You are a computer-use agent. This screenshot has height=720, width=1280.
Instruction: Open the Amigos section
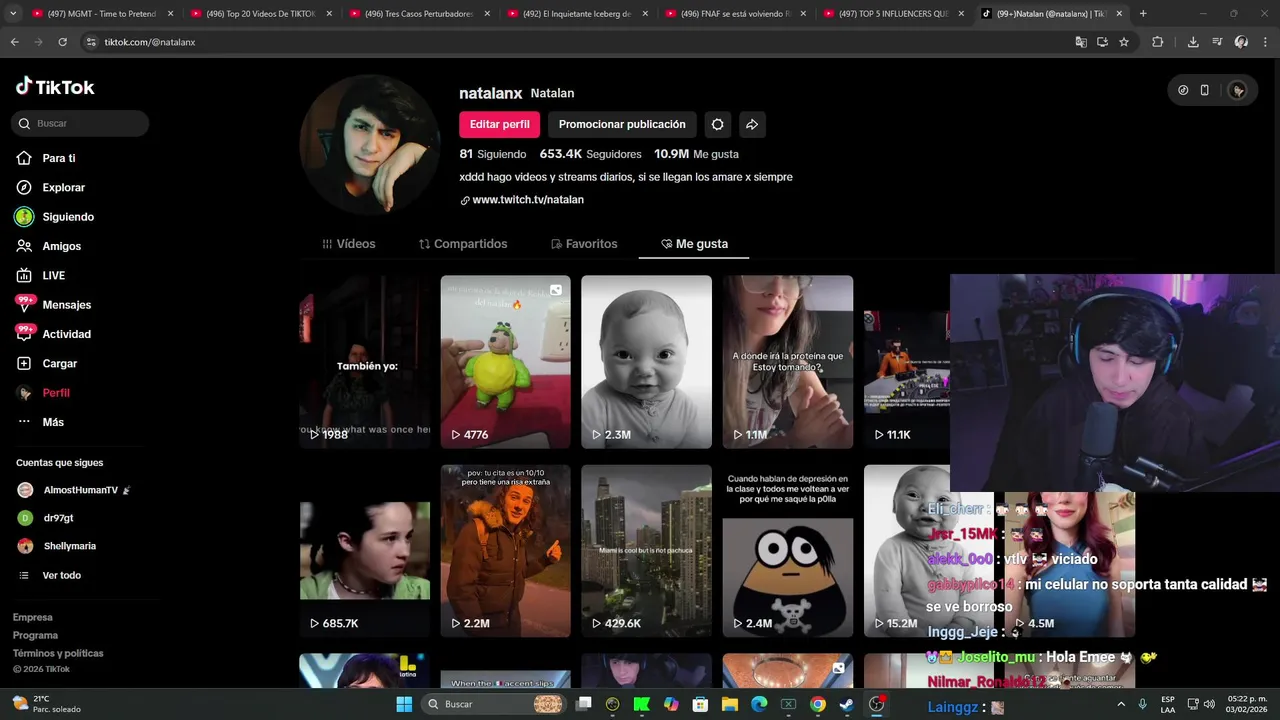click(61, 246)
